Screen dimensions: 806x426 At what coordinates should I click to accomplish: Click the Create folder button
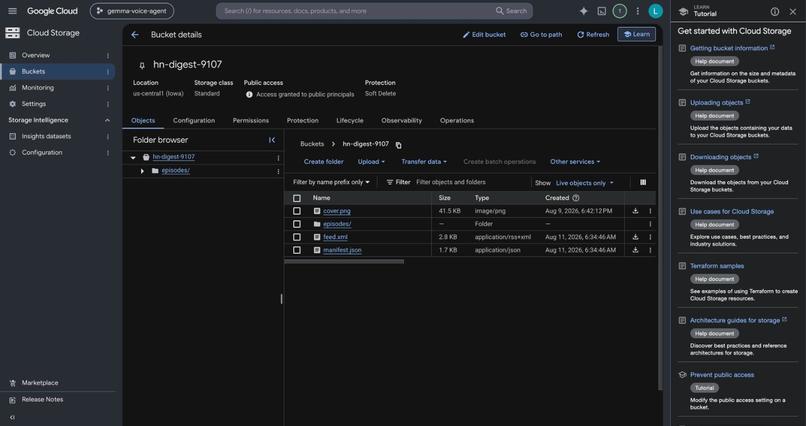click(x=324, y=161)
